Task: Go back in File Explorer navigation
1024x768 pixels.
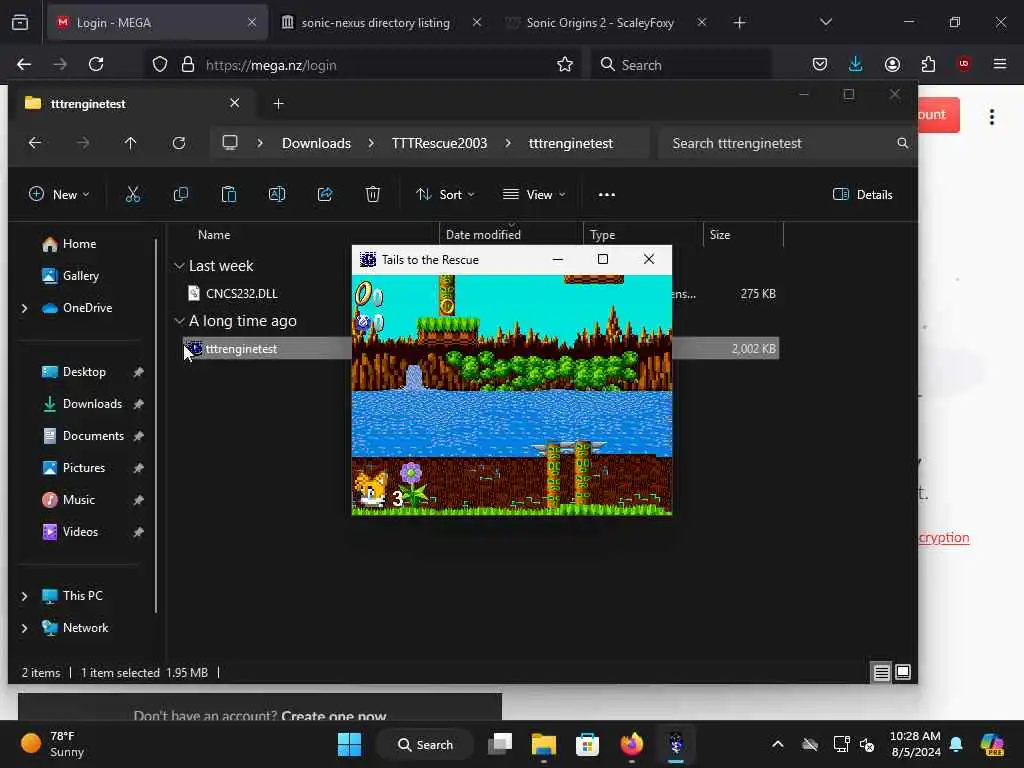Action: pyautogui.click(x=35, y=143)
